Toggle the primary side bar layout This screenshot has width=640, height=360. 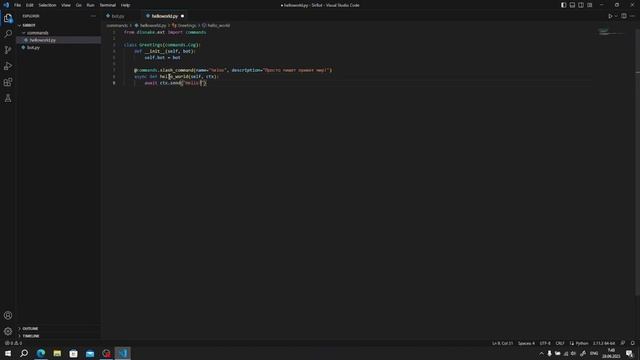click(x=563, y=5)
